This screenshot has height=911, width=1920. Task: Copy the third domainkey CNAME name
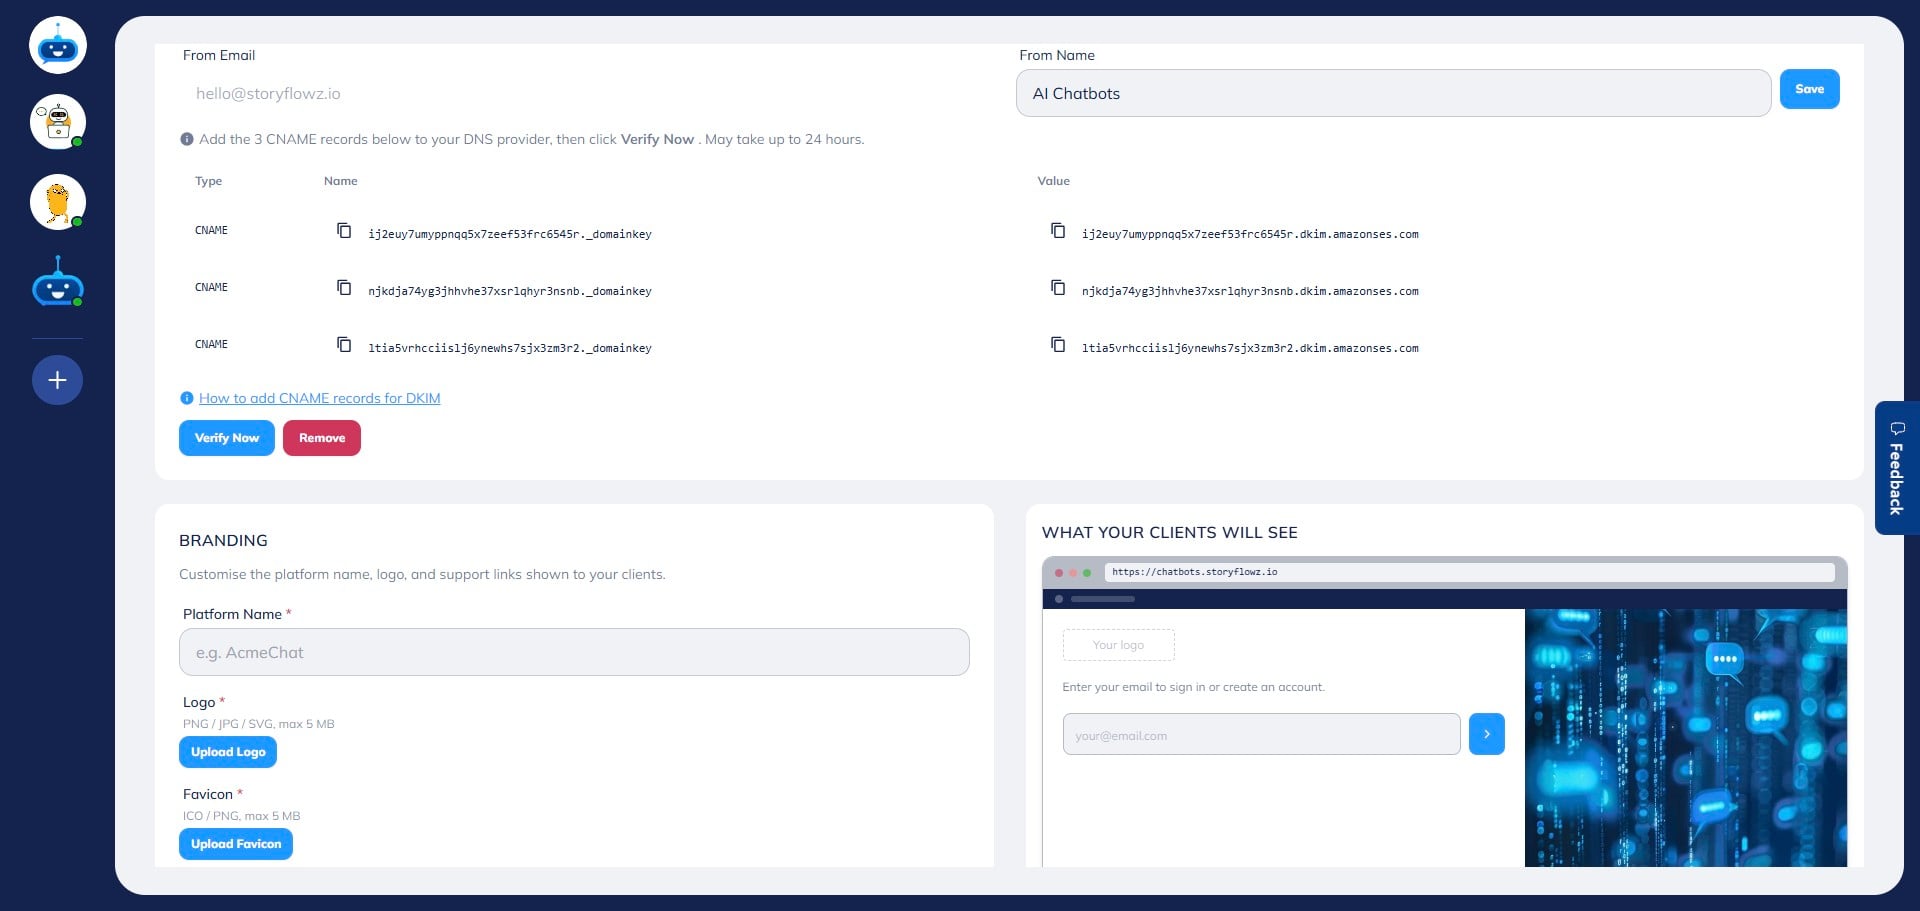tap(344, 344)
